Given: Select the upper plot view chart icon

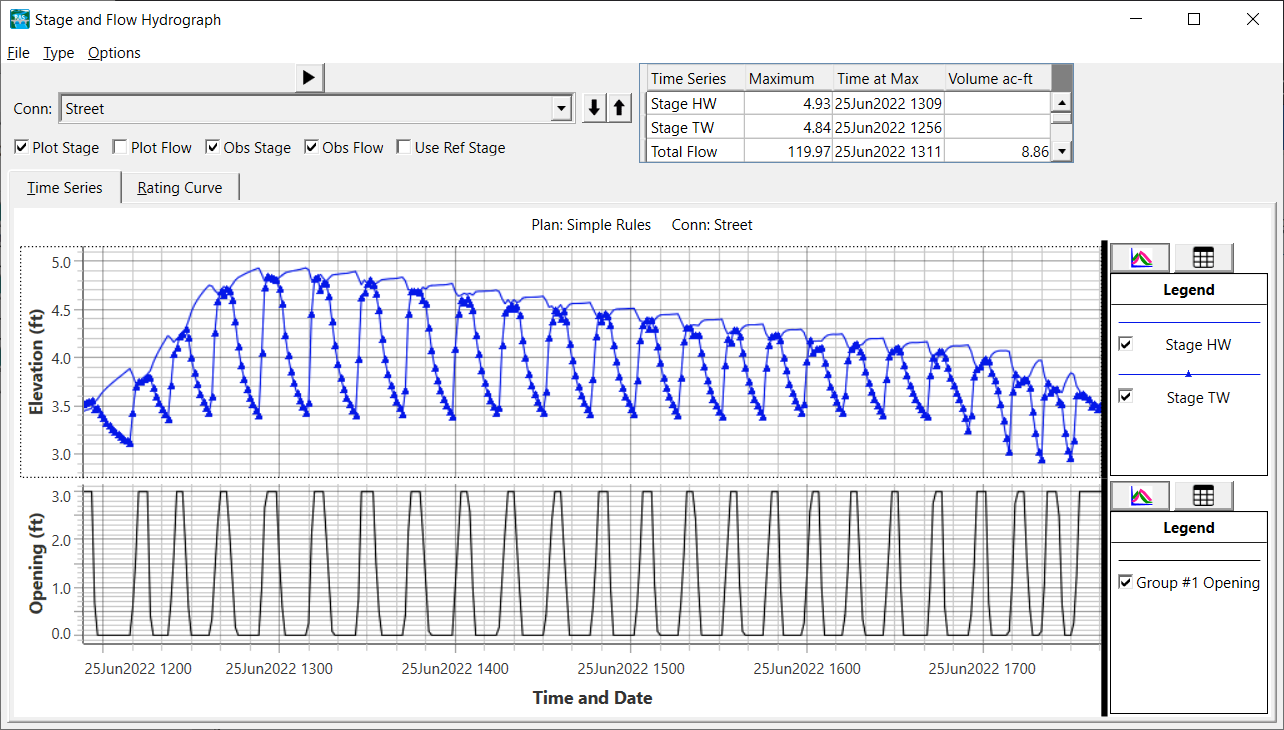Looking at the screenshot, I should 1141,258.
